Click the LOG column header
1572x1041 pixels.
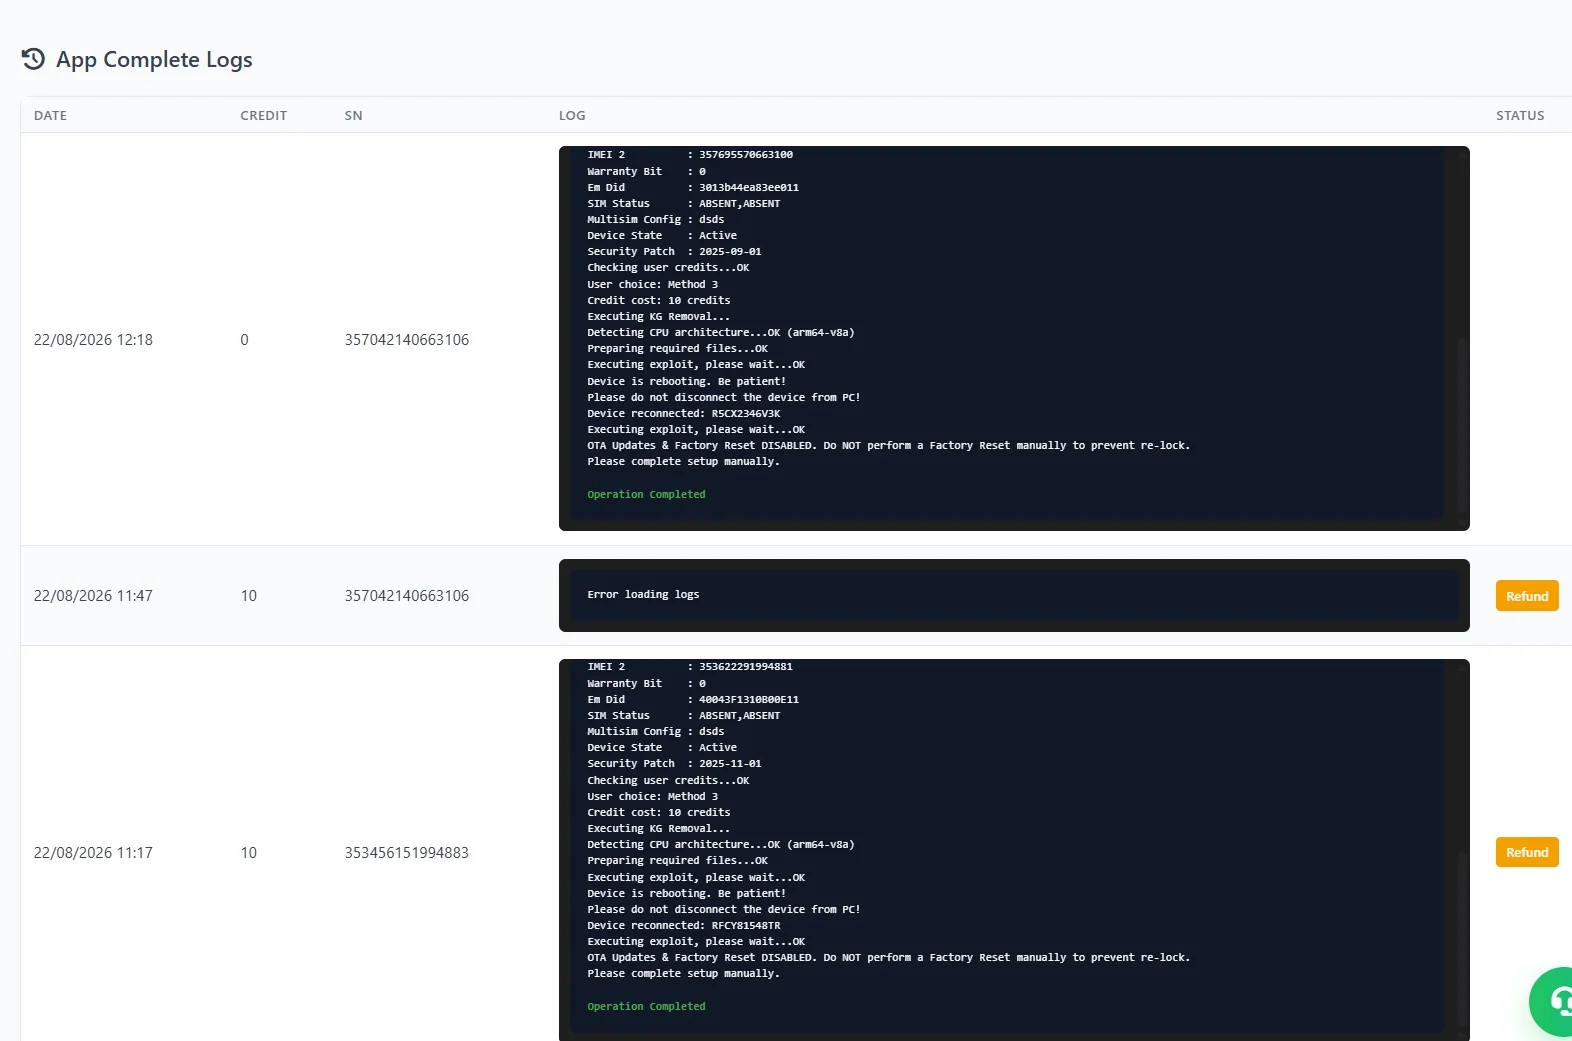[x=572, y=115]
